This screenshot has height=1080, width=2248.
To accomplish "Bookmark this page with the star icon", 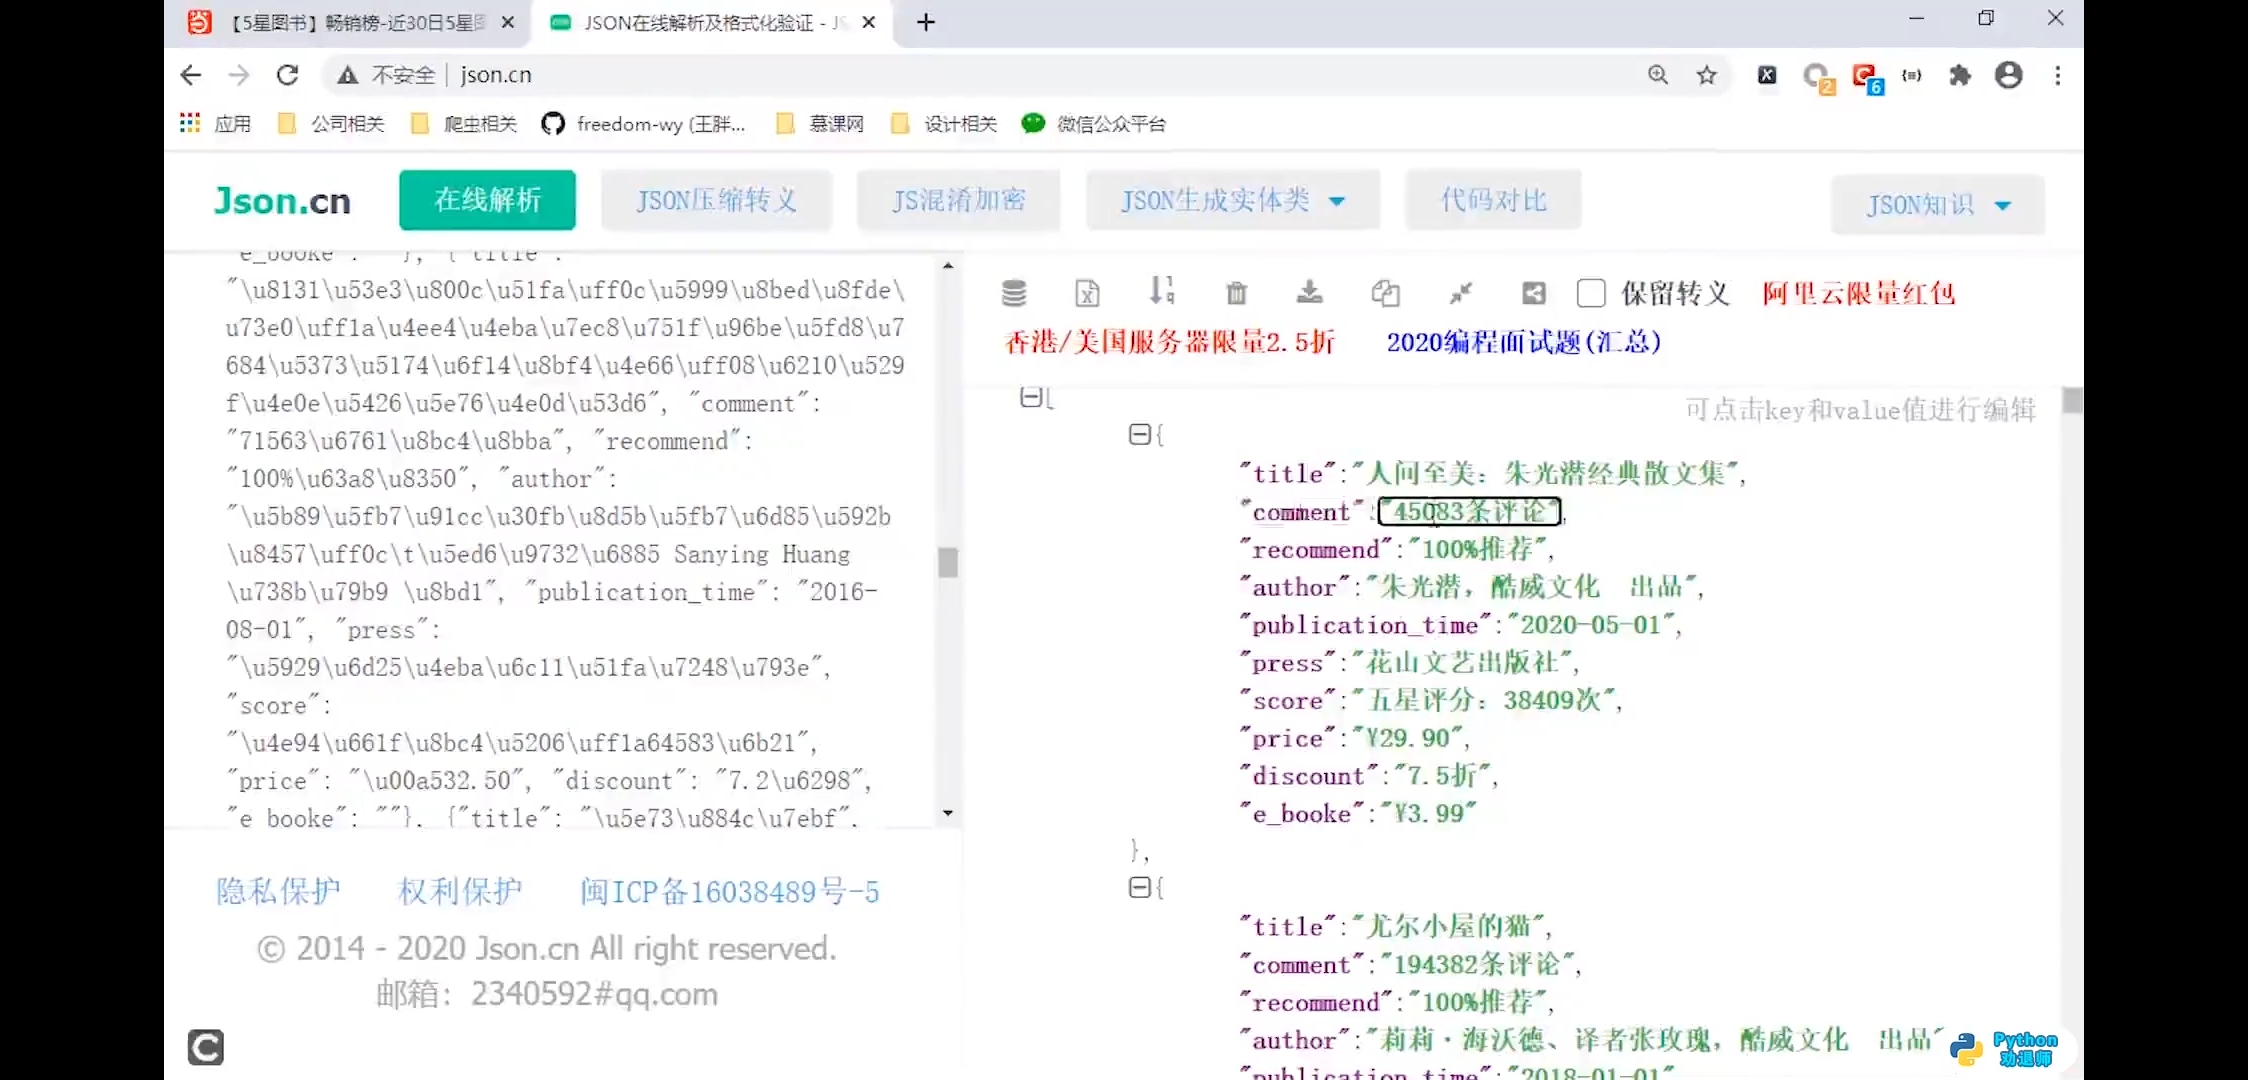I will [x=1707, y=75].
